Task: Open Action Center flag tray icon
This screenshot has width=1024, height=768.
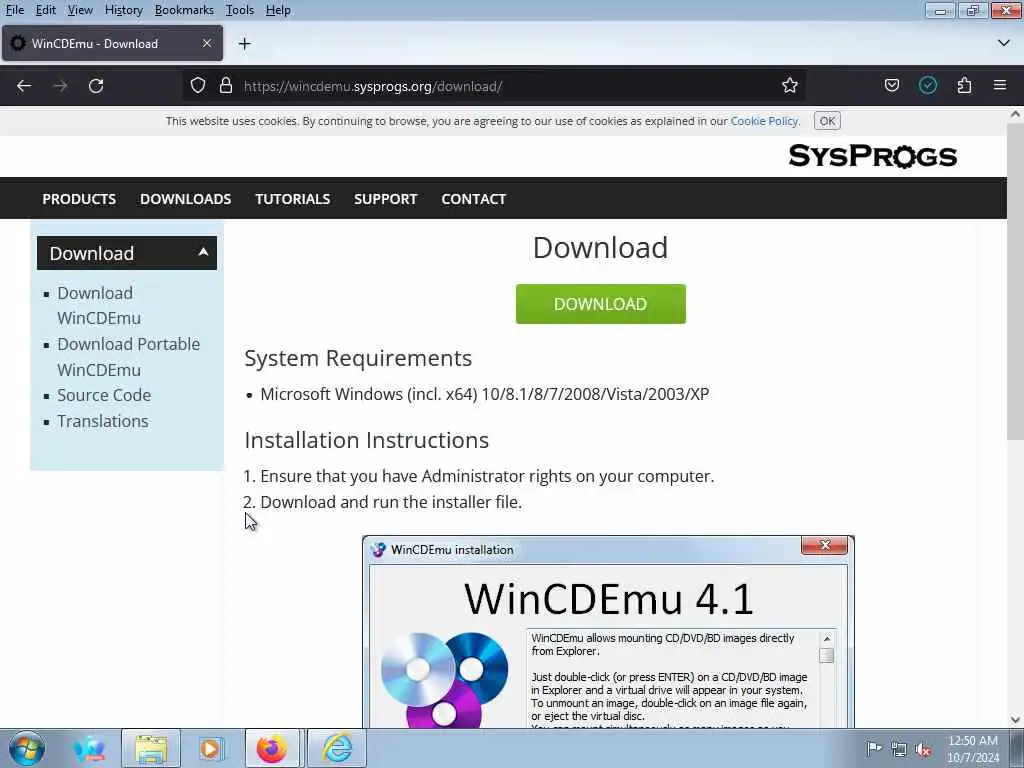Action: coord(873,748)
